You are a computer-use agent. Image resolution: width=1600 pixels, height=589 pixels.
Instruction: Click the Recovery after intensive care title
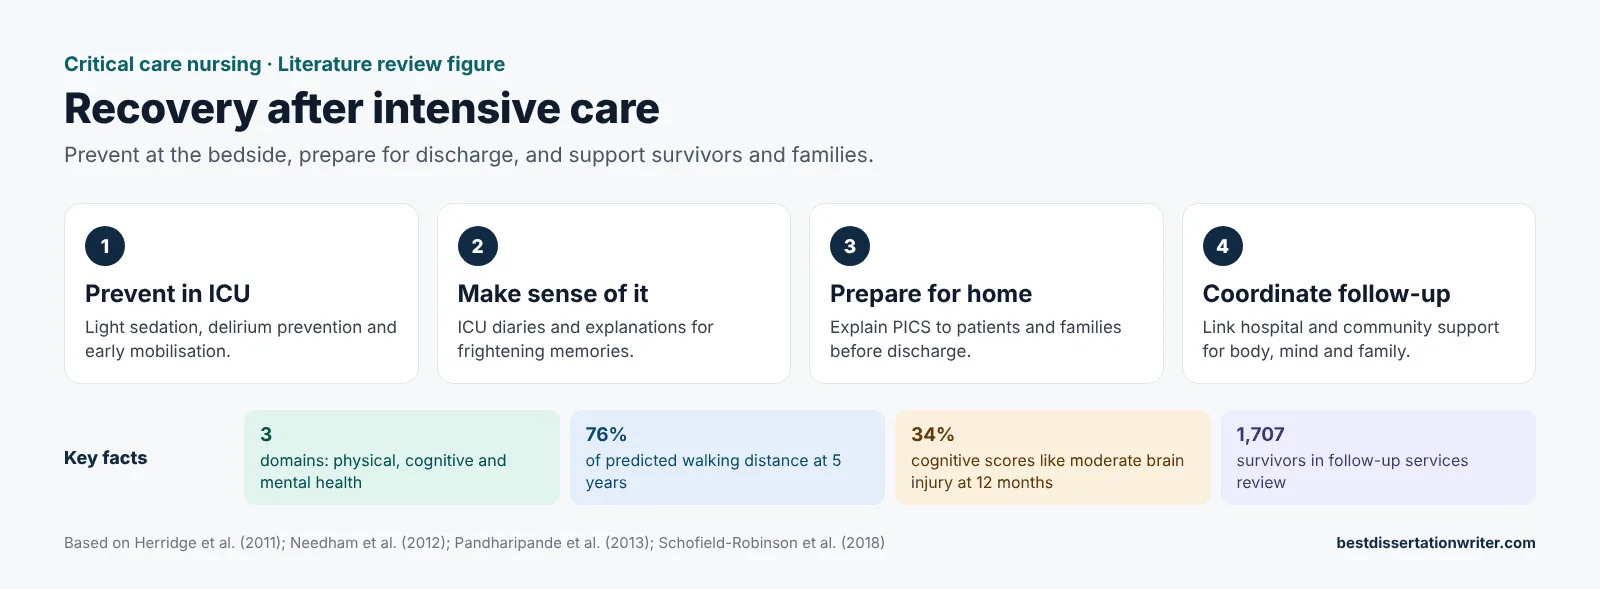[x=361, y=108]
